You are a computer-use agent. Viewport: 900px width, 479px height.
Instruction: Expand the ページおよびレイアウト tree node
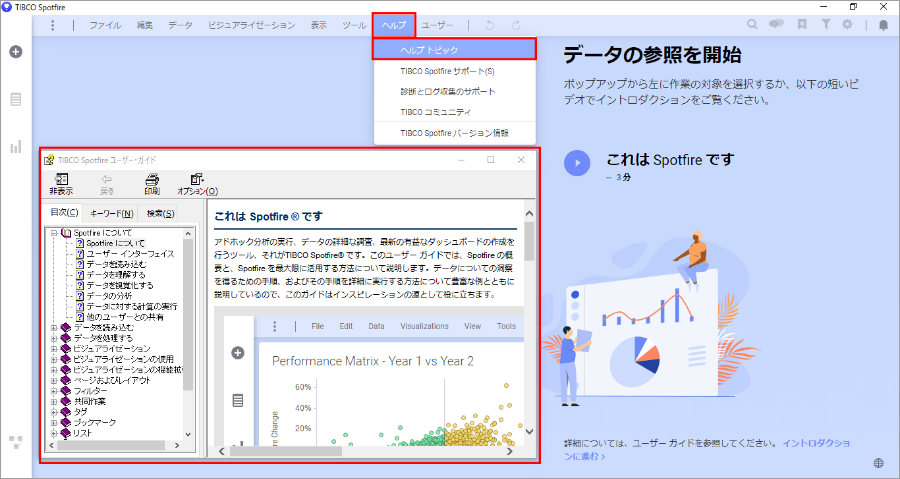(x=54, y=380)
